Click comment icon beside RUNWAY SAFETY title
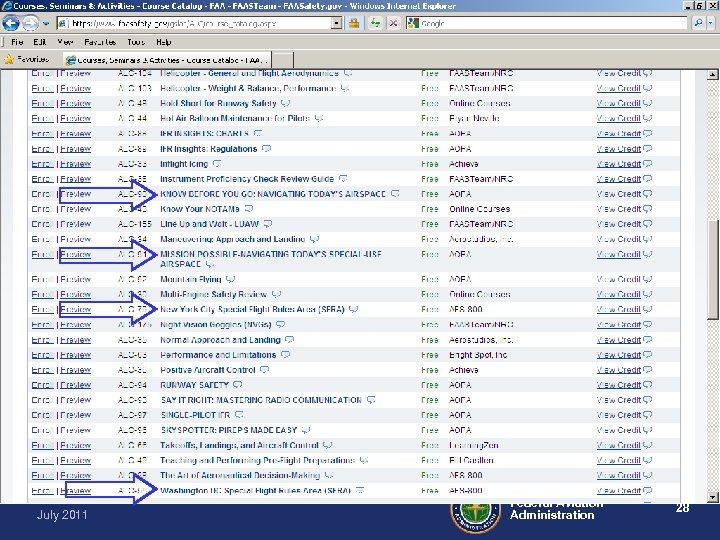The width and height of the screenshot is (720, 540). click(237, 385)
